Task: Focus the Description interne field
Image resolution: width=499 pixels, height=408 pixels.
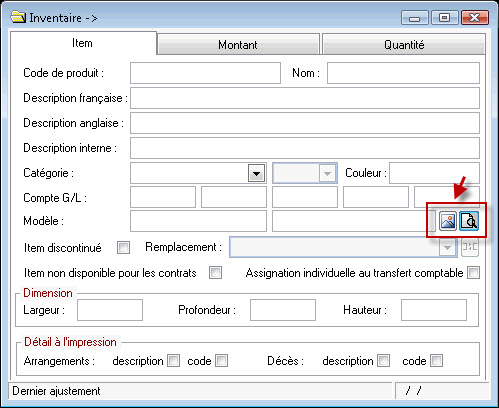Action: pos(305,148)
